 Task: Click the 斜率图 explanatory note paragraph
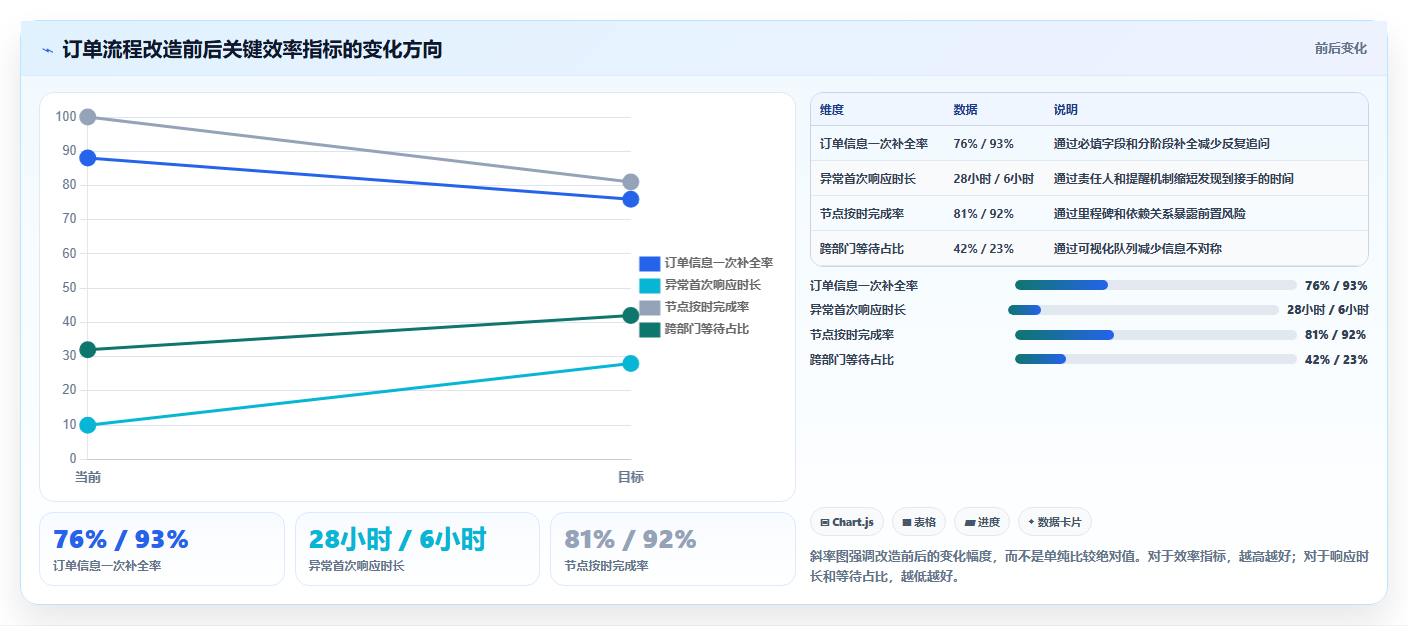point(1089,566)
